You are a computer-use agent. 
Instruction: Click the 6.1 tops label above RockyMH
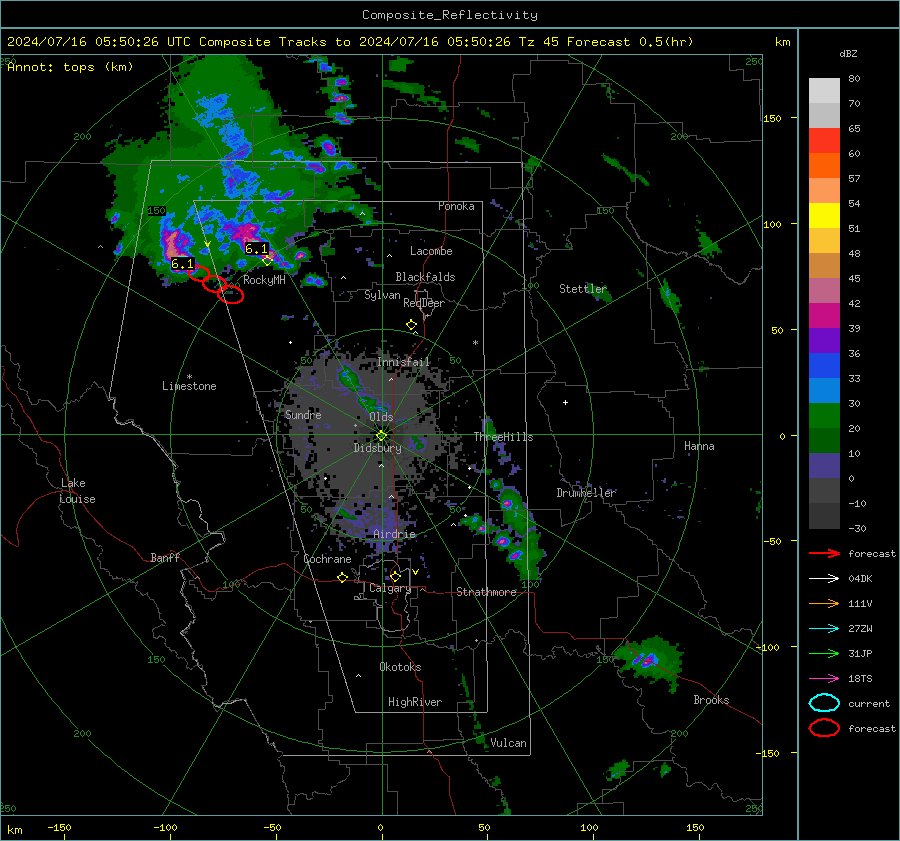[x=256, y=249]
